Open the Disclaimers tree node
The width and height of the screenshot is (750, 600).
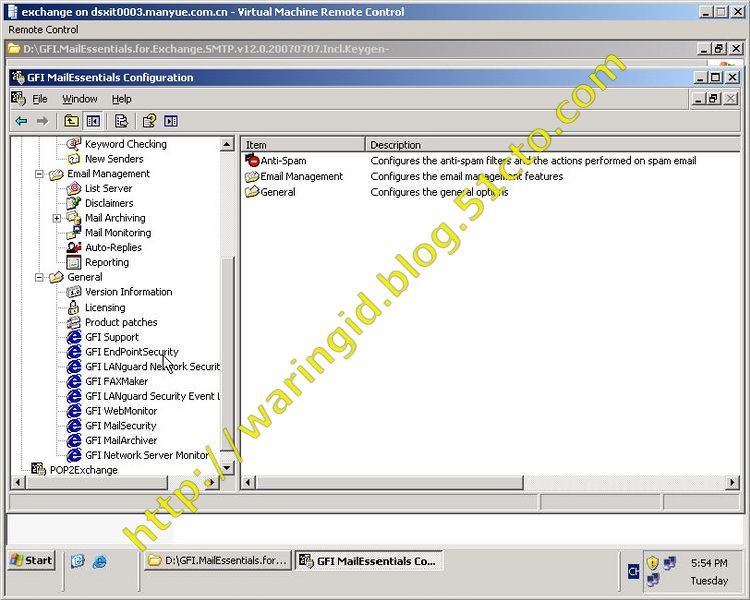[x=108, y=203]
